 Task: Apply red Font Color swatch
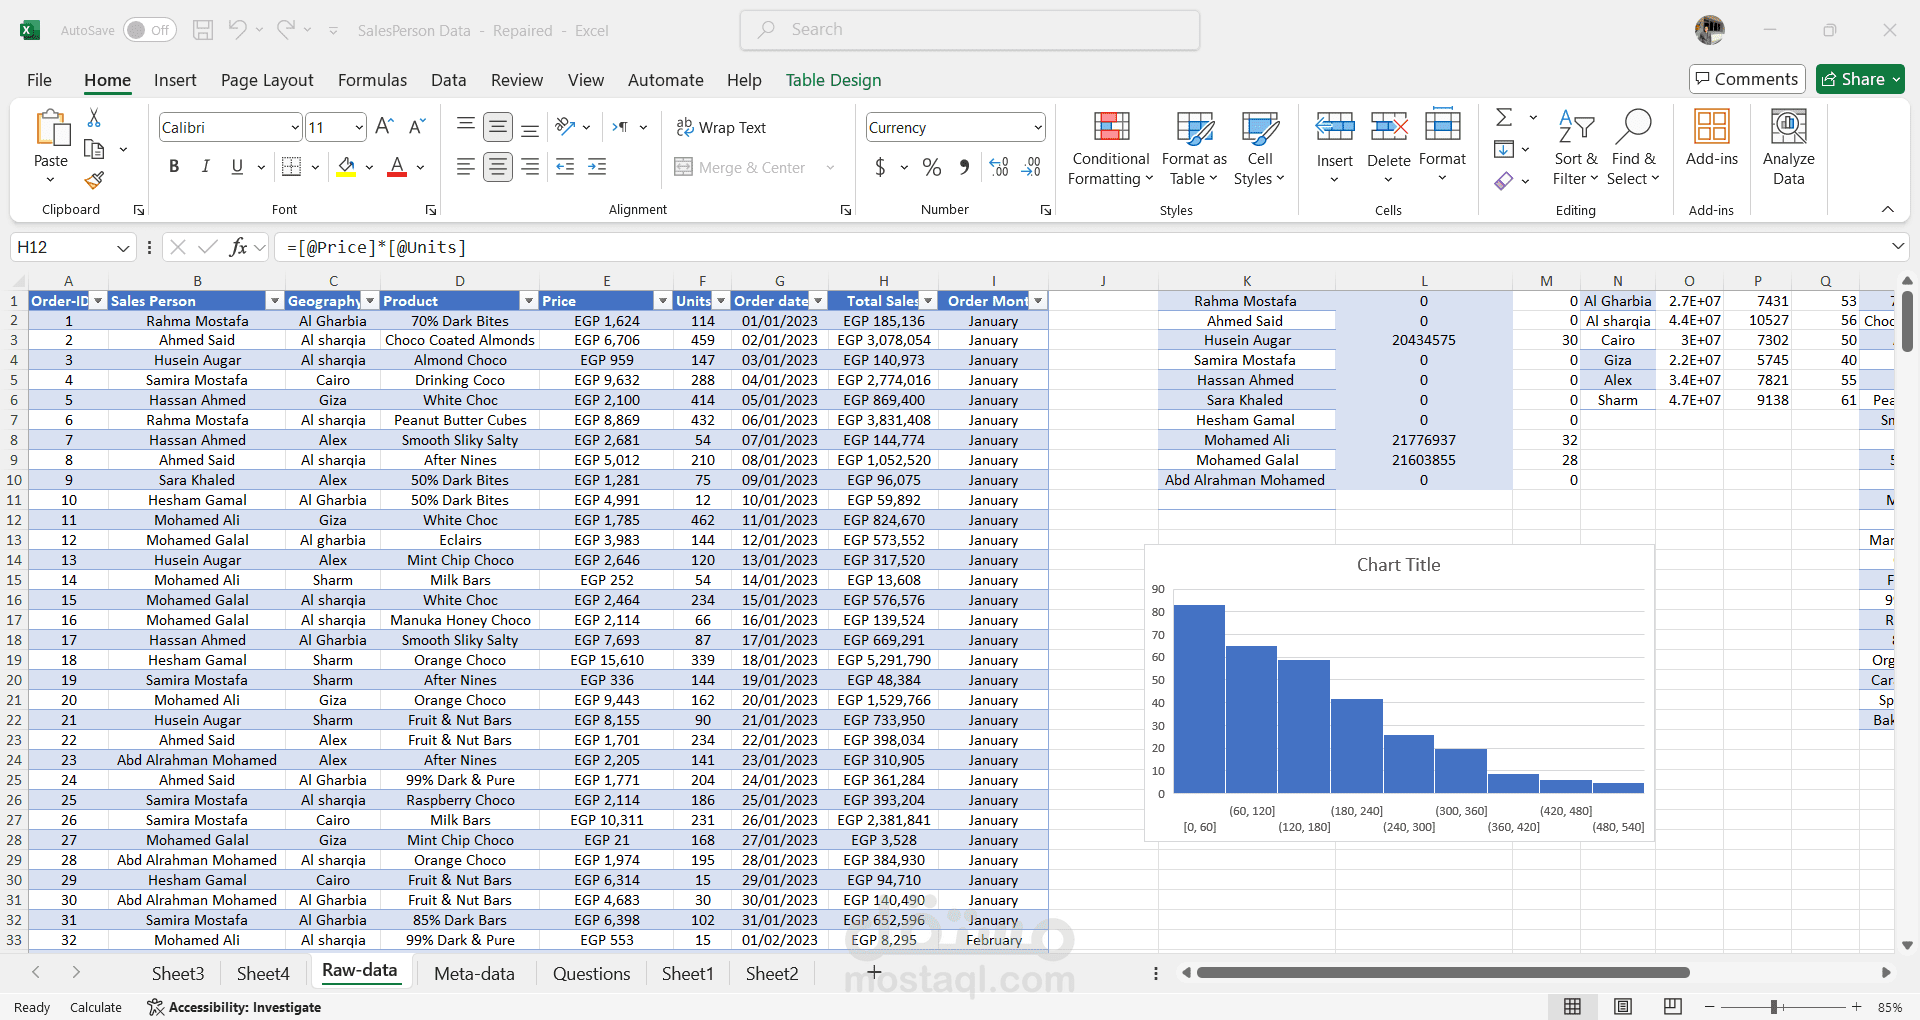397,167
